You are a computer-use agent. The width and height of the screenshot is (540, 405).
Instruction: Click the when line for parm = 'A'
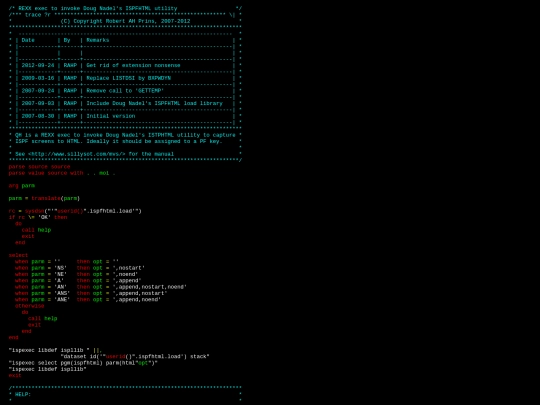[x=78, y=280]
